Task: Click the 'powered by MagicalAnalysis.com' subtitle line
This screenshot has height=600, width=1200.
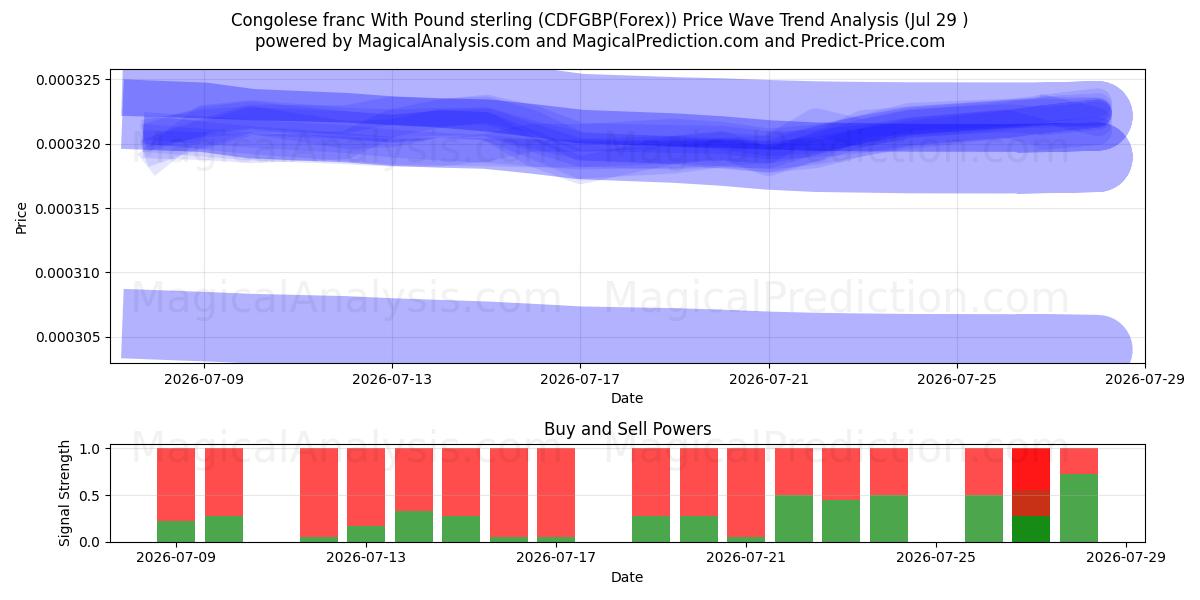Action: coord(599,41)
